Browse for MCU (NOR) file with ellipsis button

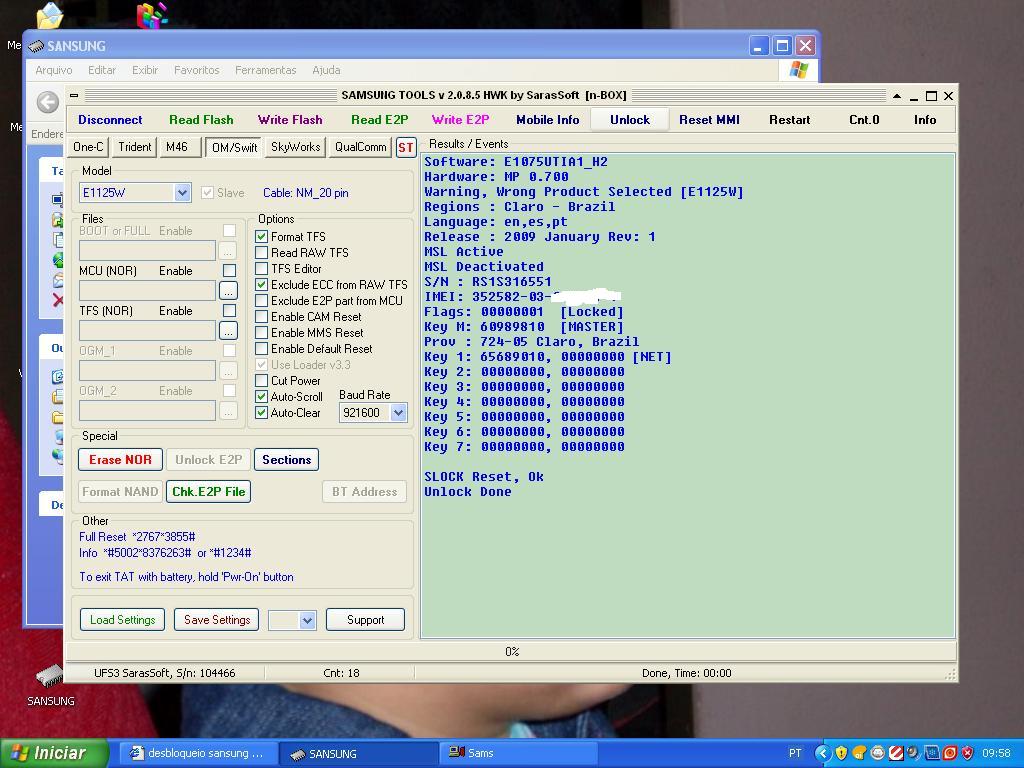click(x=228, y=291)
